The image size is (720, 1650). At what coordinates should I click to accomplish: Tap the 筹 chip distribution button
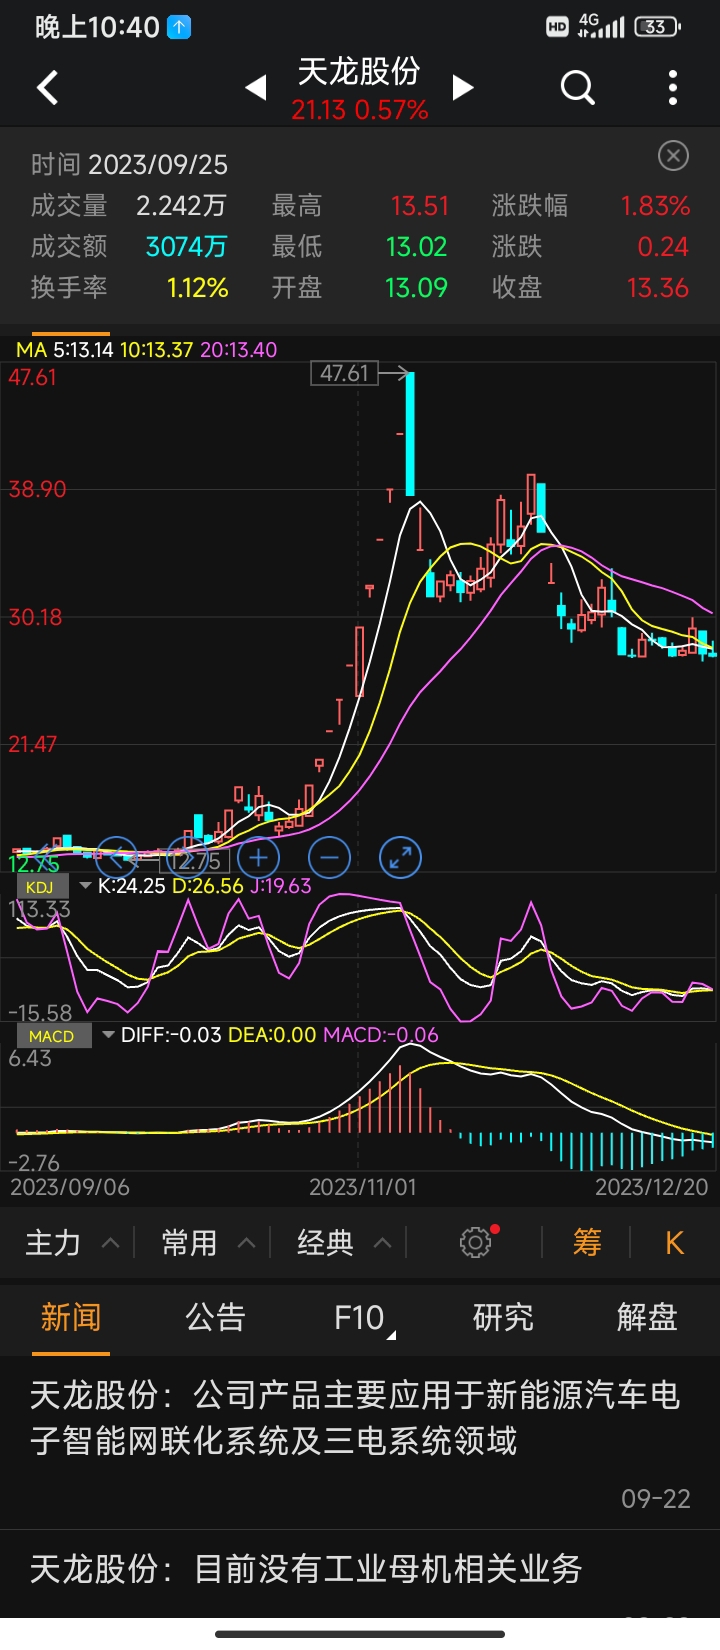[x=587, y=1243]
